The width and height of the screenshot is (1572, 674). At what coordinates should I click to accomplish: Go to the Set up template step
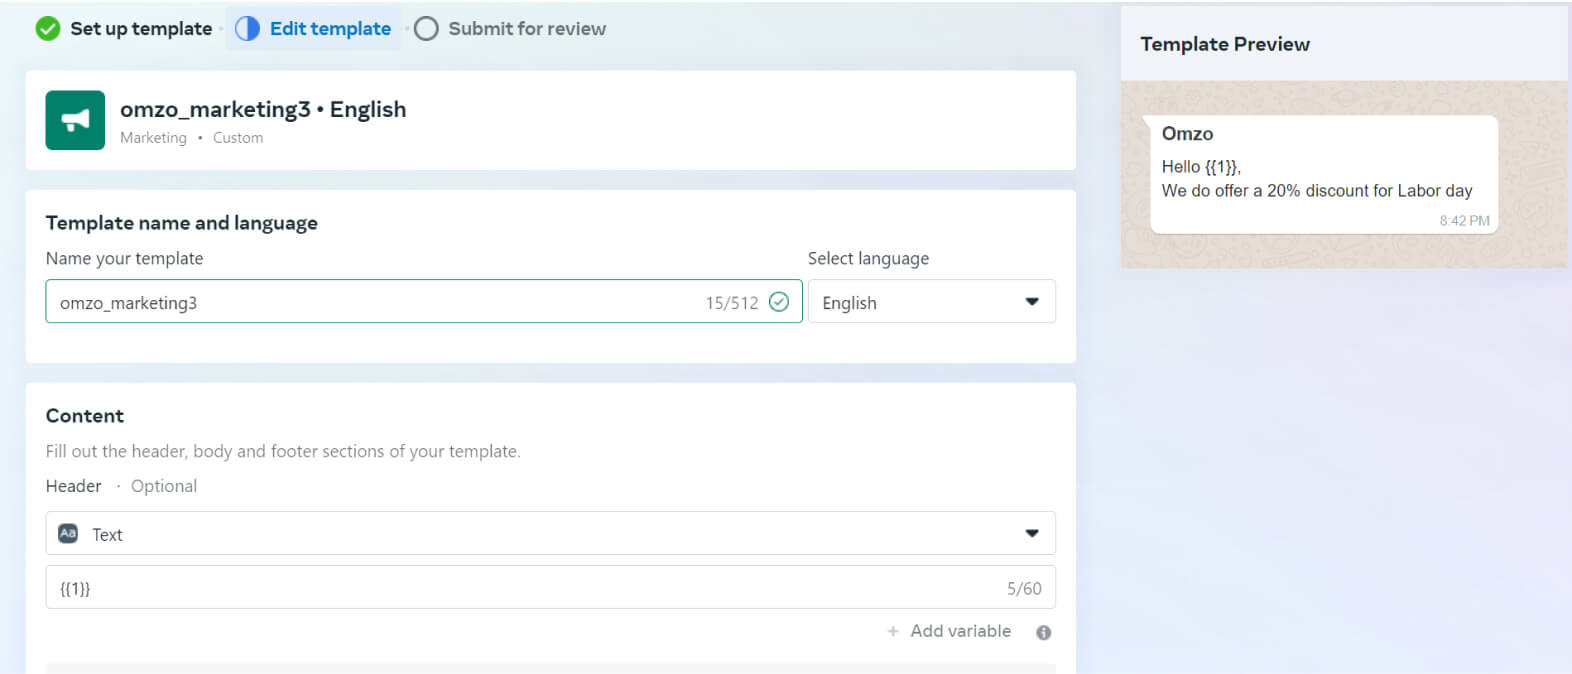(x=141, y=29)
